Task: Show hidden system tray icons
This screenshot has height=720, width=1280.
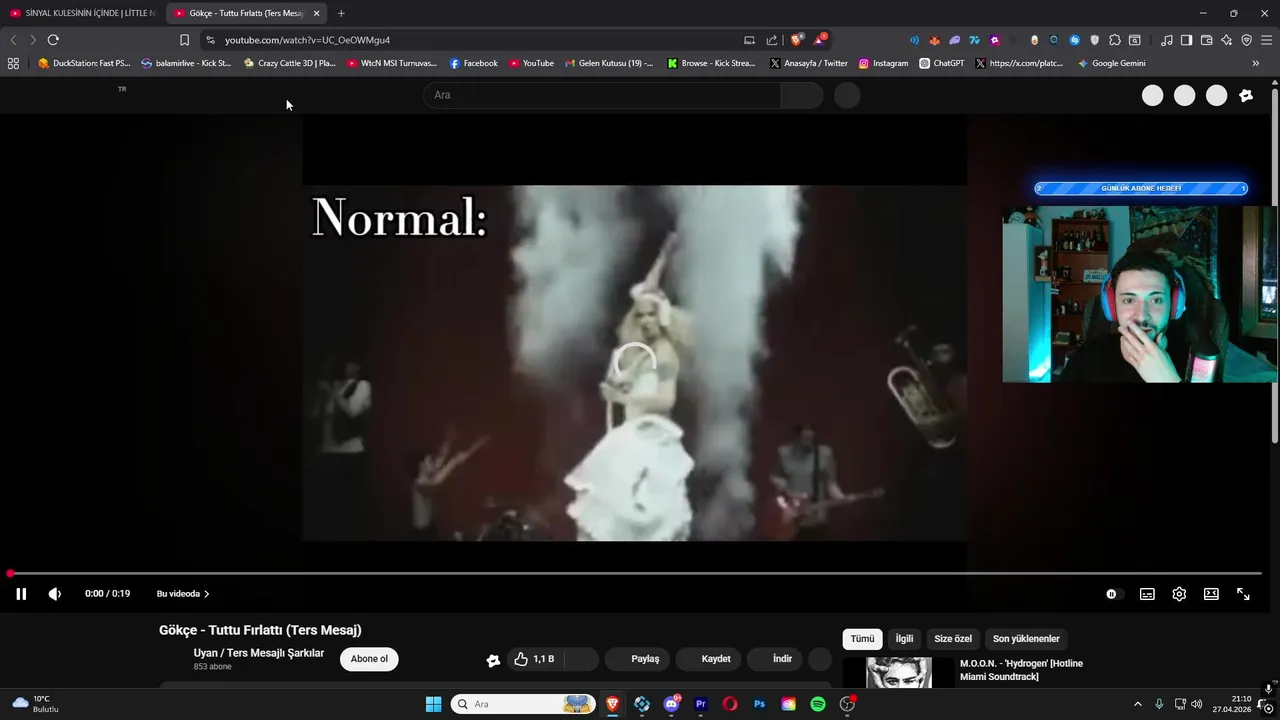Action: [1137, 704]
